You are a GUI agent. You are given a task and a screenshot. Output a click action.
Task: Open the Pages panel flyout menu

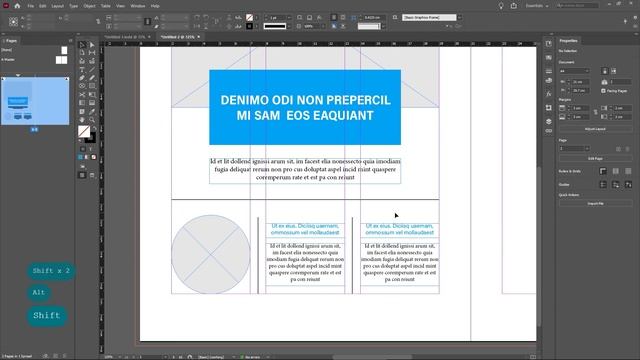coord(70,41)
